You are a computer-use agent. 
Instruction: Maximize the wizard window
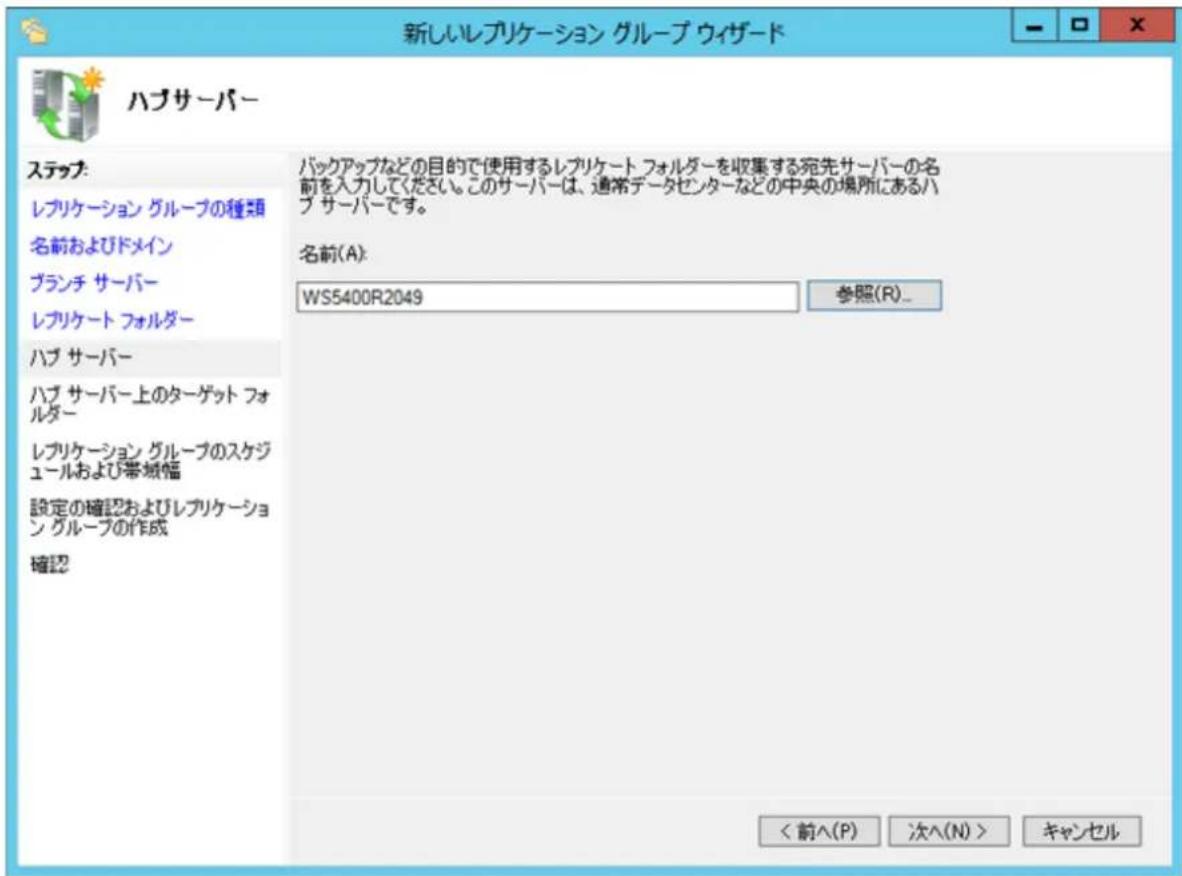tap(1079, 27)
